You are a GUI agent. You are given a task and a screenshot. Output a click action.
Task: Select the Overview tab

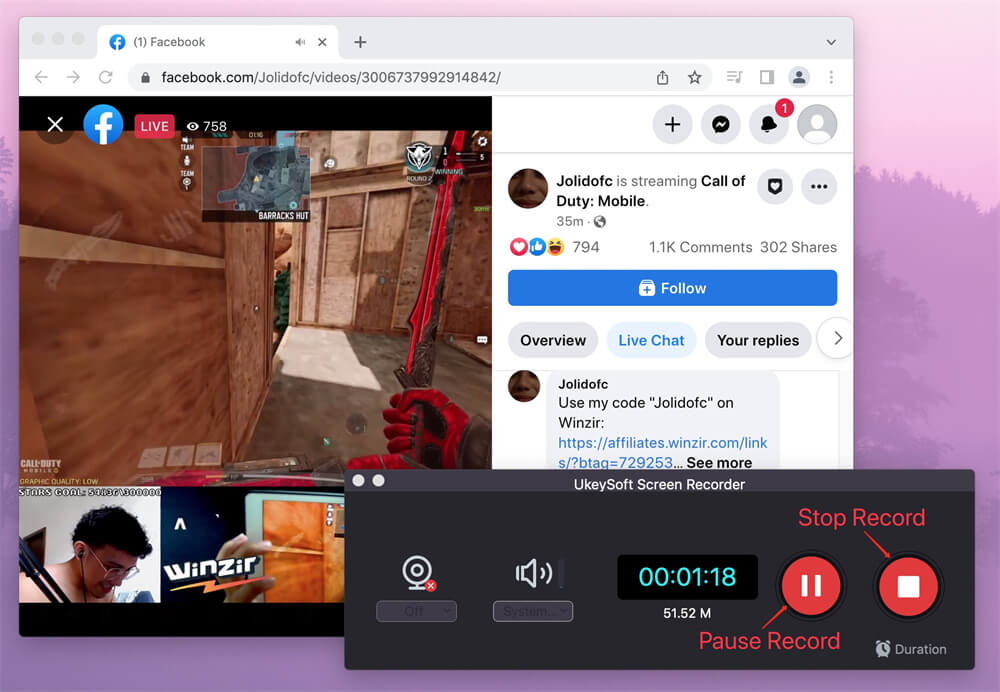point(553,340)
